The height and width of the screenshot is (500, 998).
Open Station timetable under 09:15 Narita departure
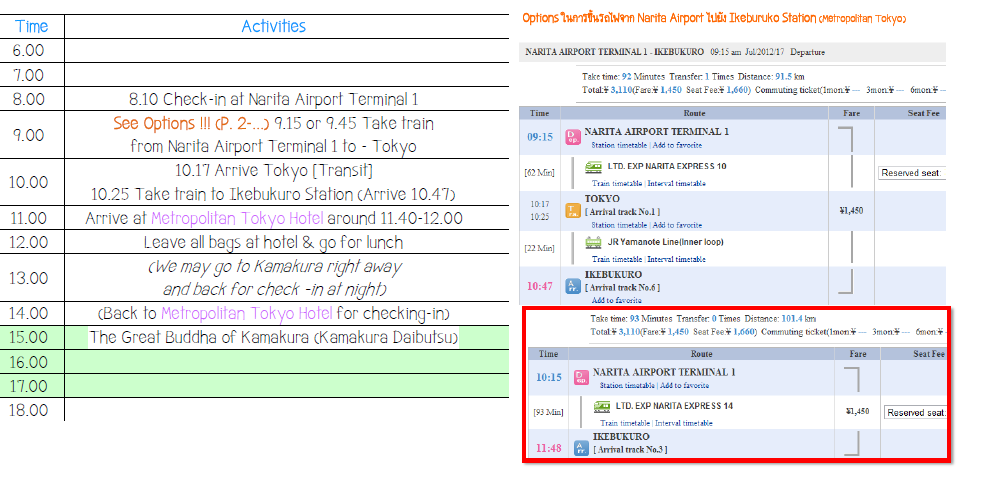pyautogui.click(x=619, y=145)
